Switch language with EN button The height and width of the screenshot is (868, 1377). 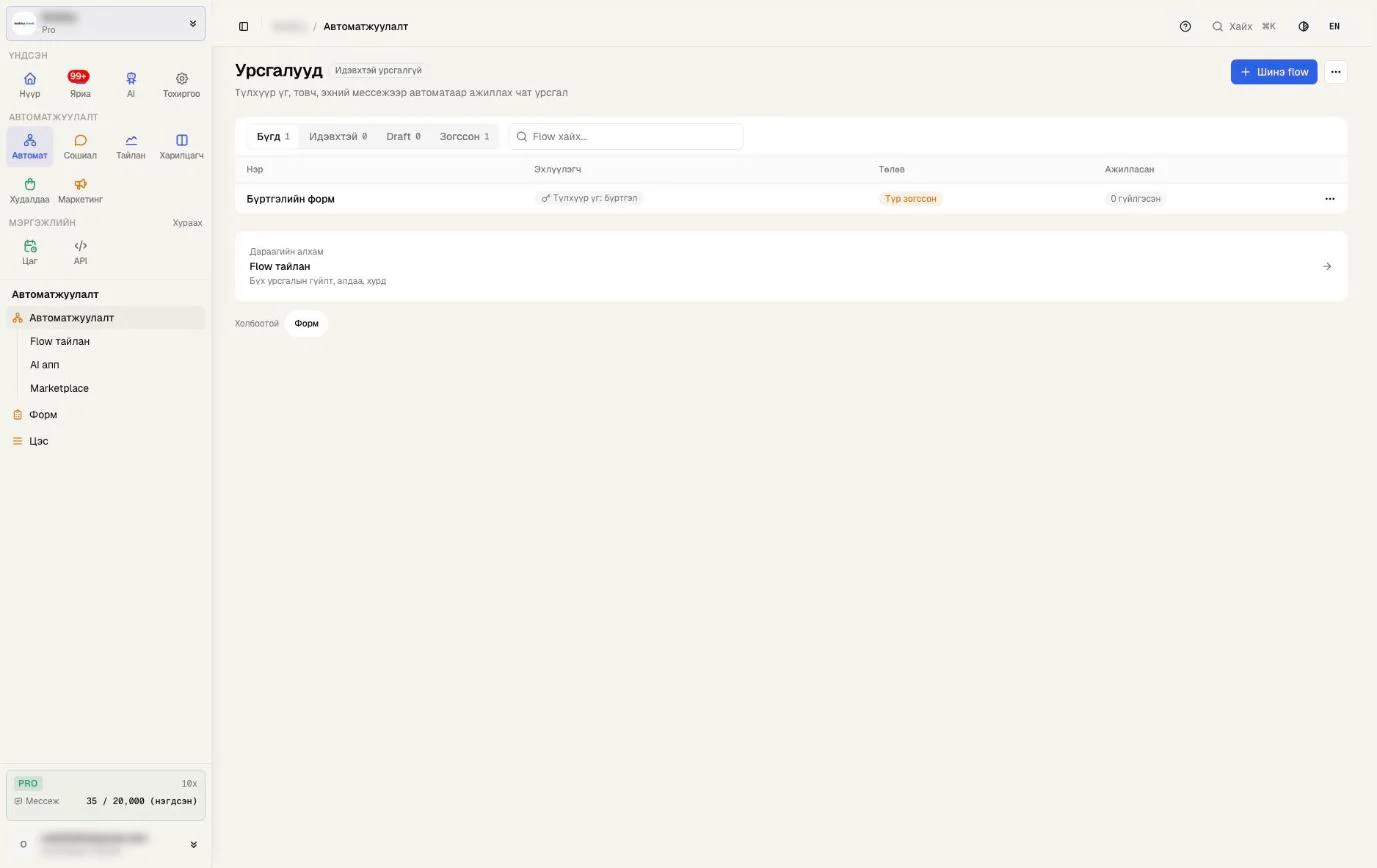pyautogui.click(x=1334, y=26)
